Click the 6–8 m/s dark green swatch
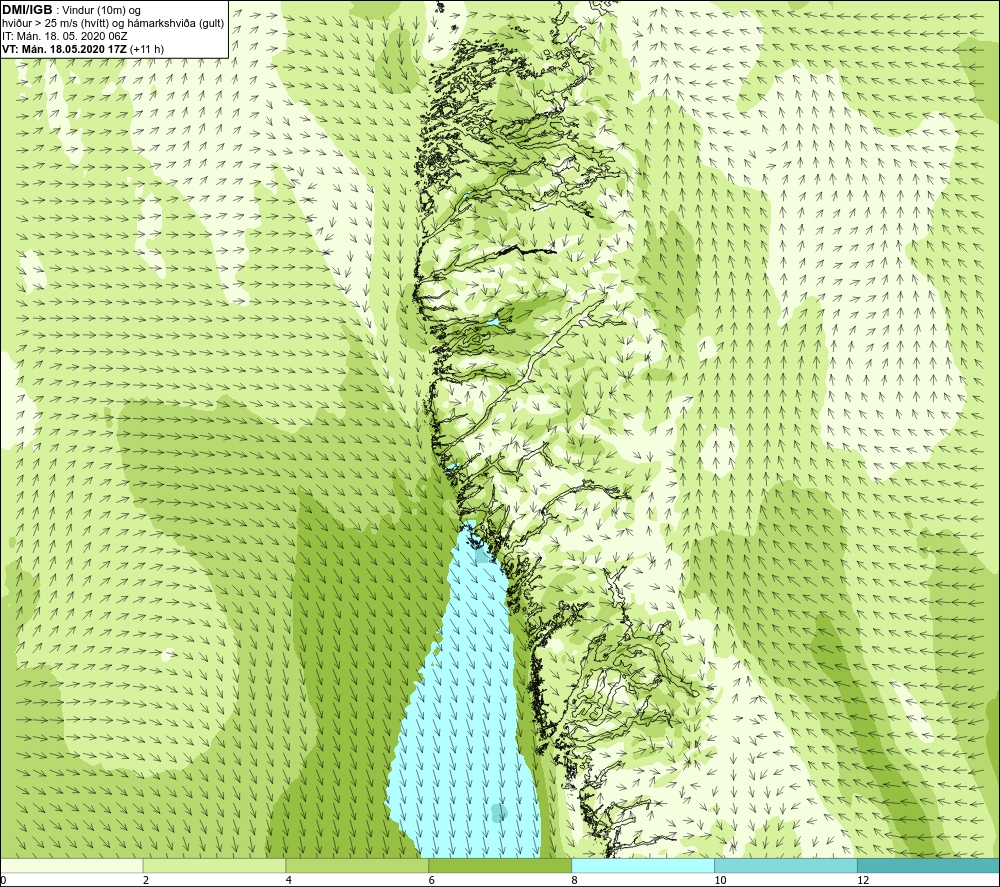 click(x=500, y=865)
